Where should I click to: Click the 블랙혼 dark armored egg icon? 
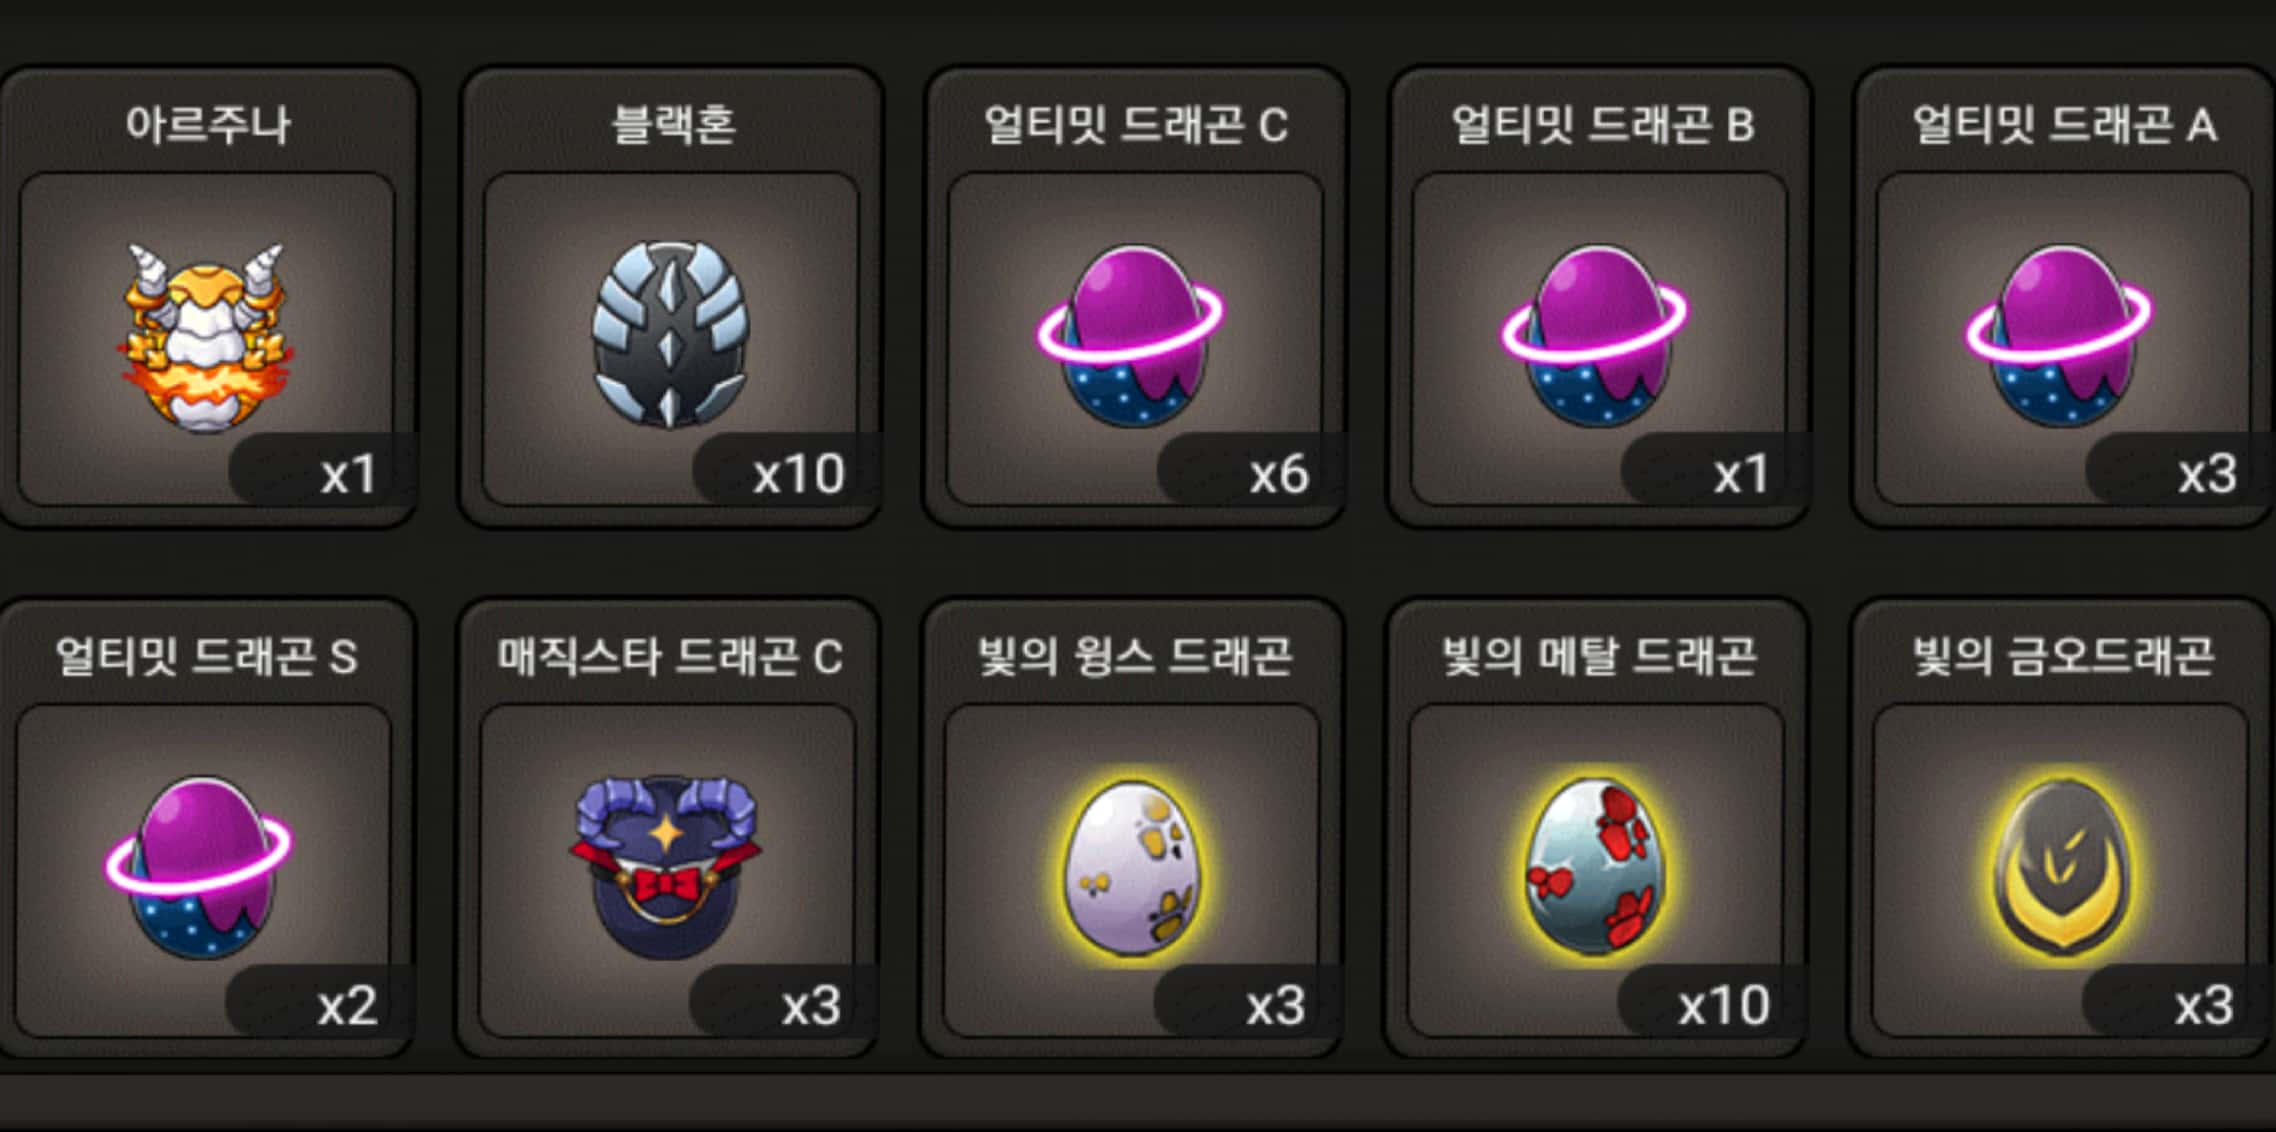(670, 334)
